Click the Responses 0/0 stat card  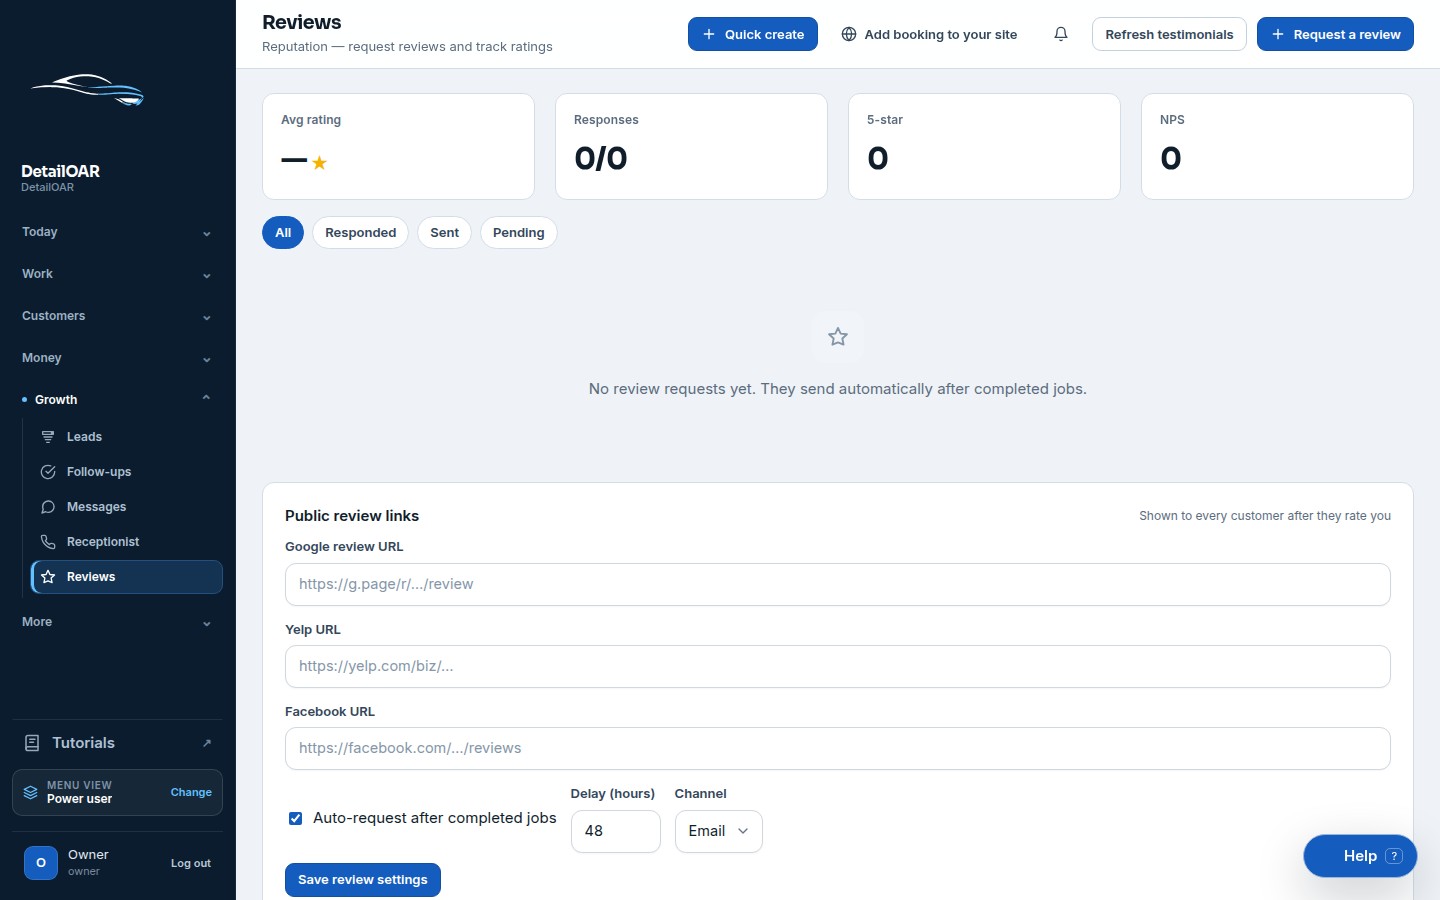(x=691, y=146)
